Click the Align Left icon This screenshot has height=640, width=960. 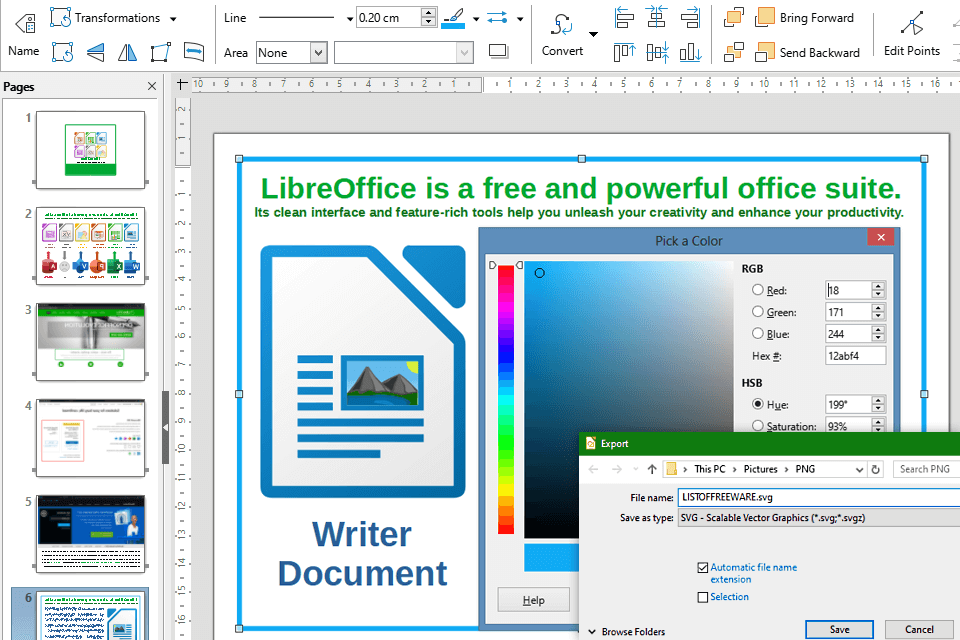pos(624,18)
